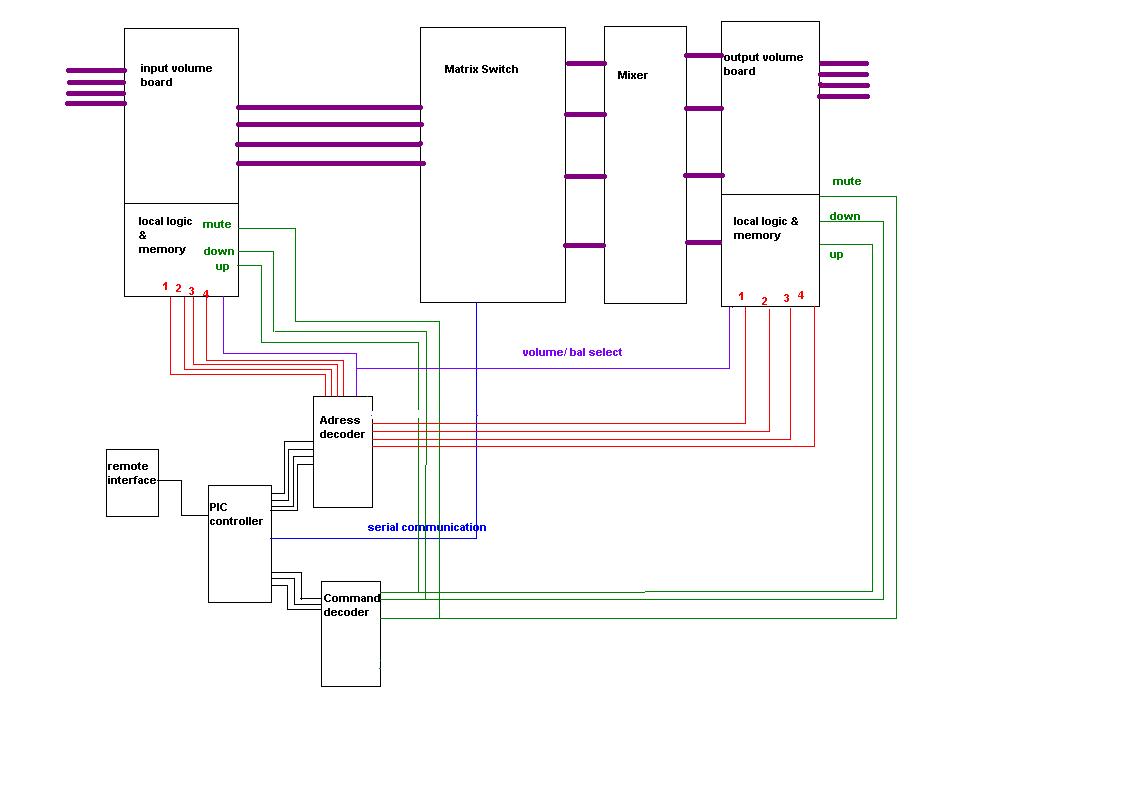This screenshot has width=1122, height=802.
Task: Click red number 3 on input board
Action: [192, 291]
